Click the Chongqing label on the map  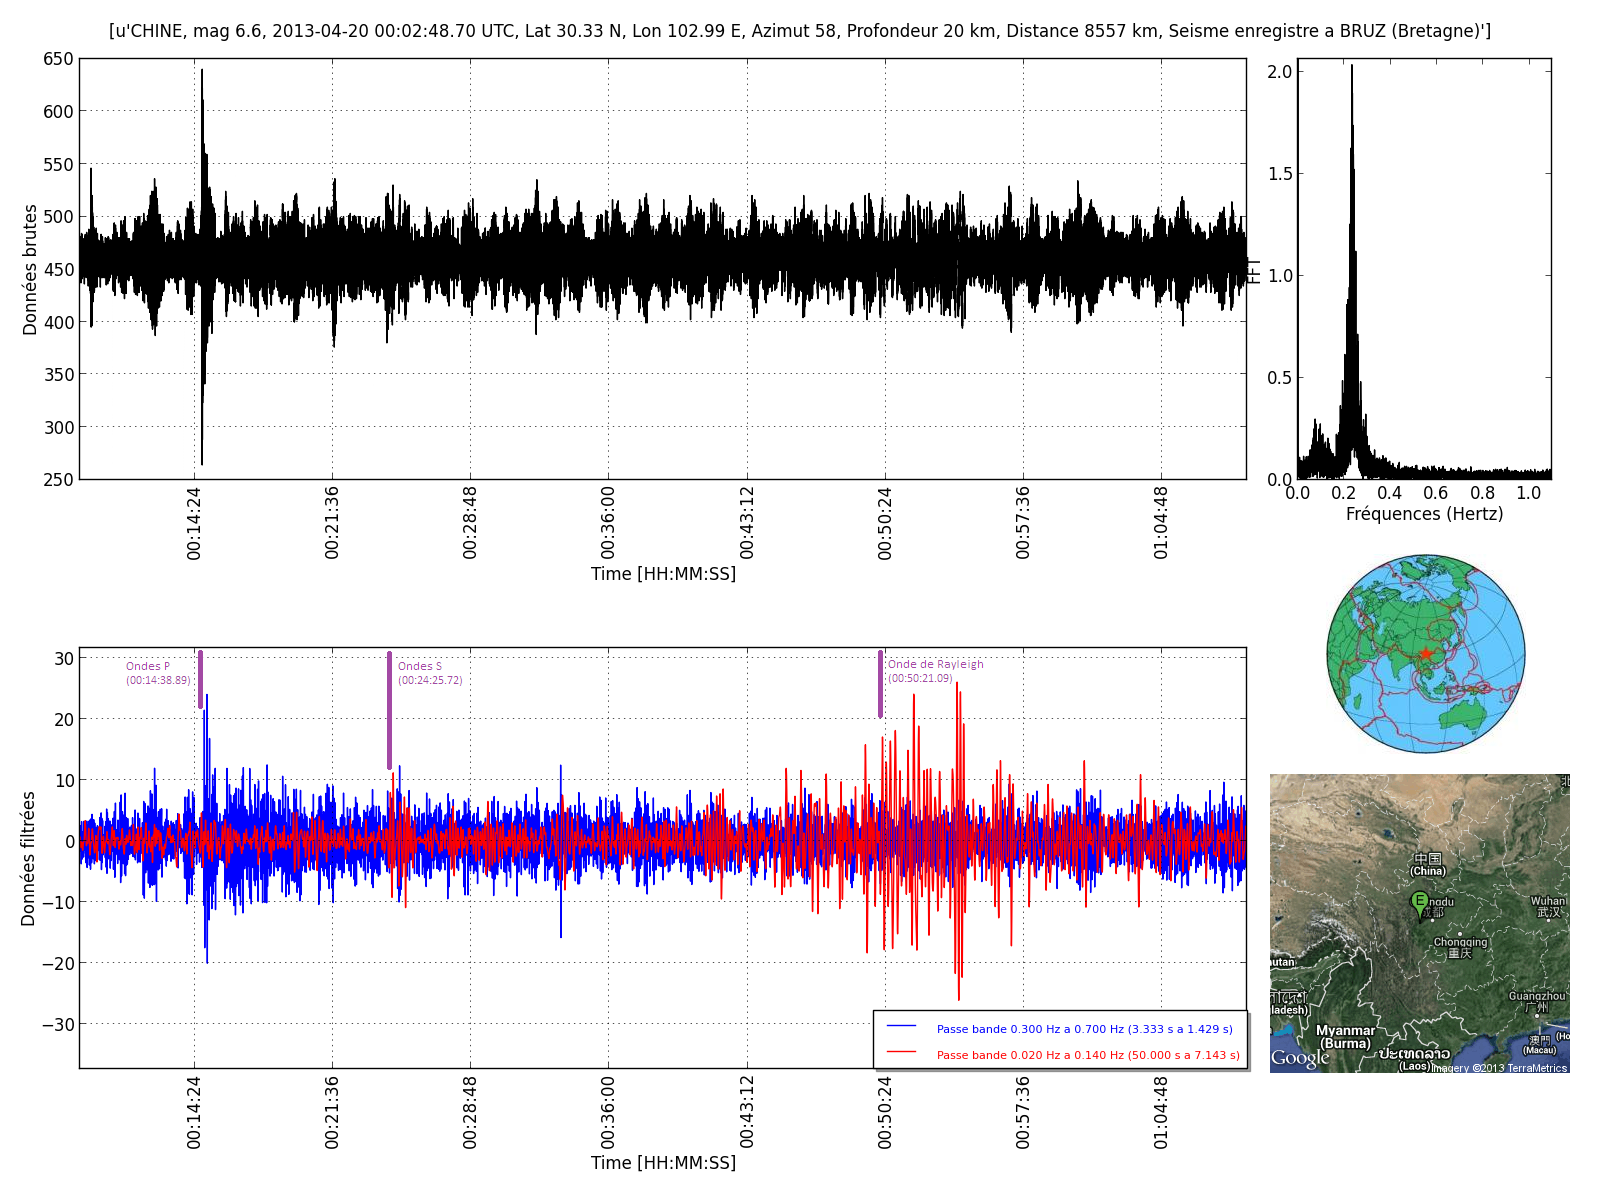pos(1460,942)
